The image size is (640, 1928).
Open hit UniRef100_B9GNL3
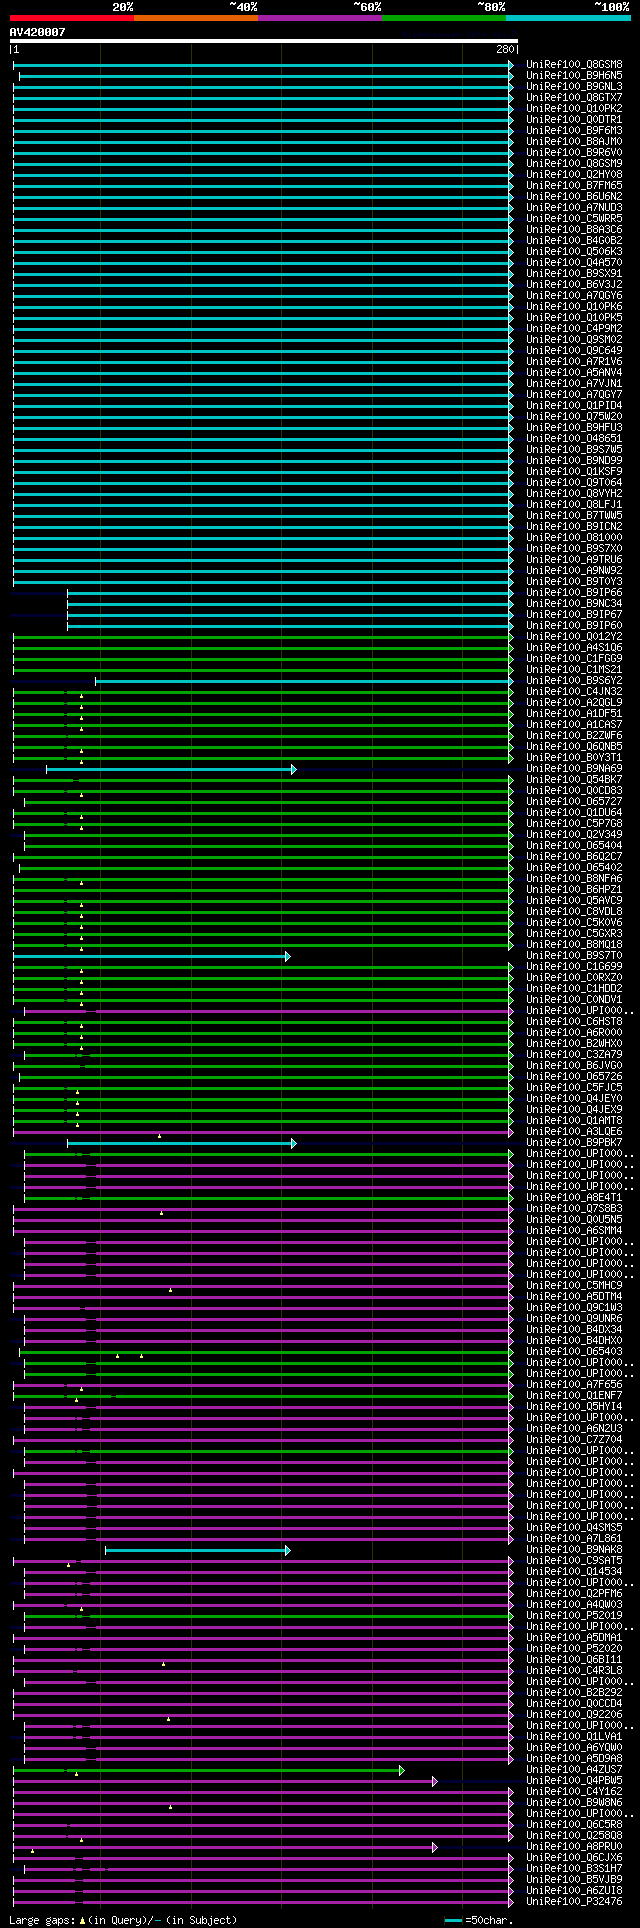574,86
